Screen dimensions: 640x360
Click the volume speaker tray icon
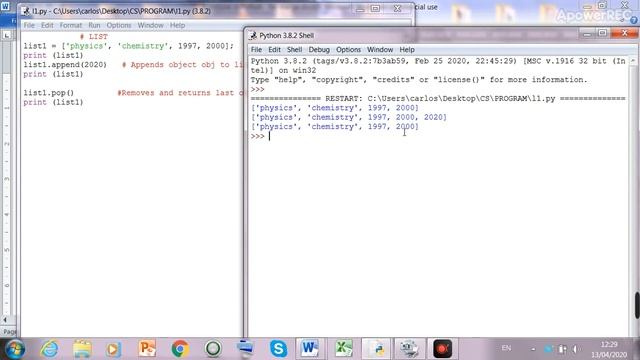pos(575,349)
